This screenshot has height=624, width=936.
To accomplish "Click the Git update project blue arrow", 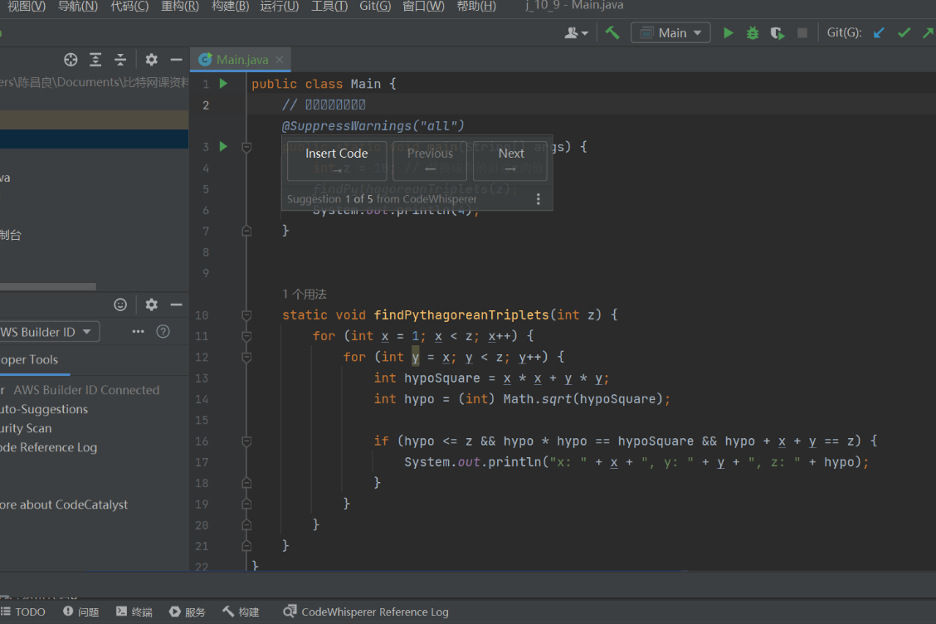I will [880, 33].
